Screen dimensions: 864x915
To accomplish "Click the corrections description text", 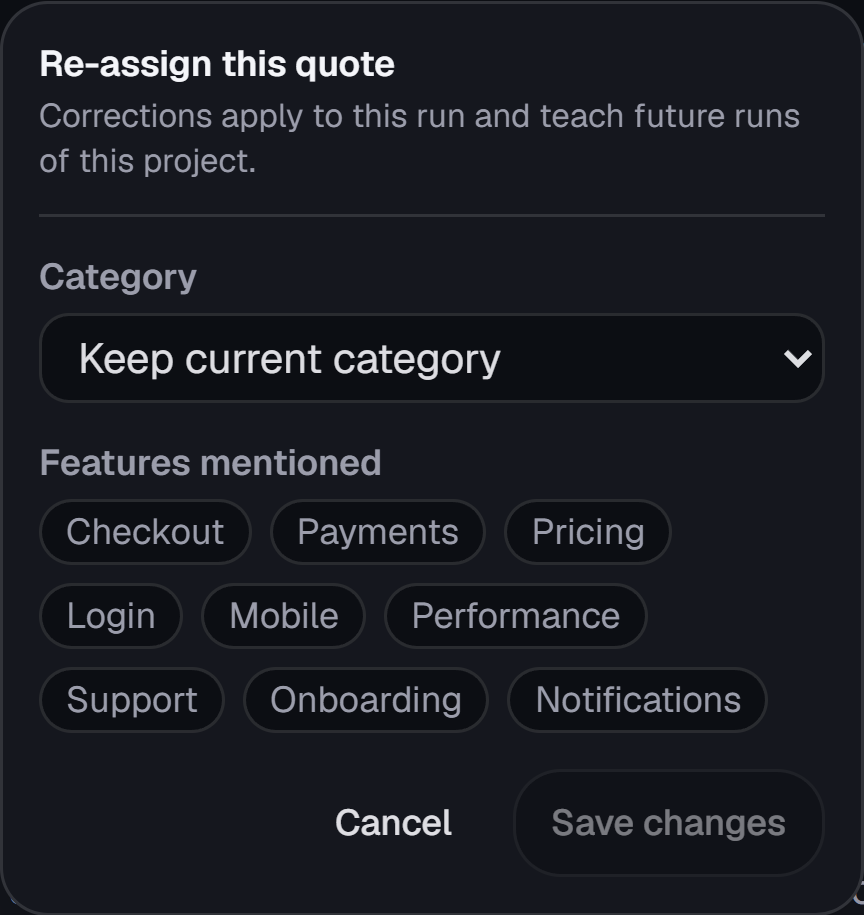I will 419,138.
